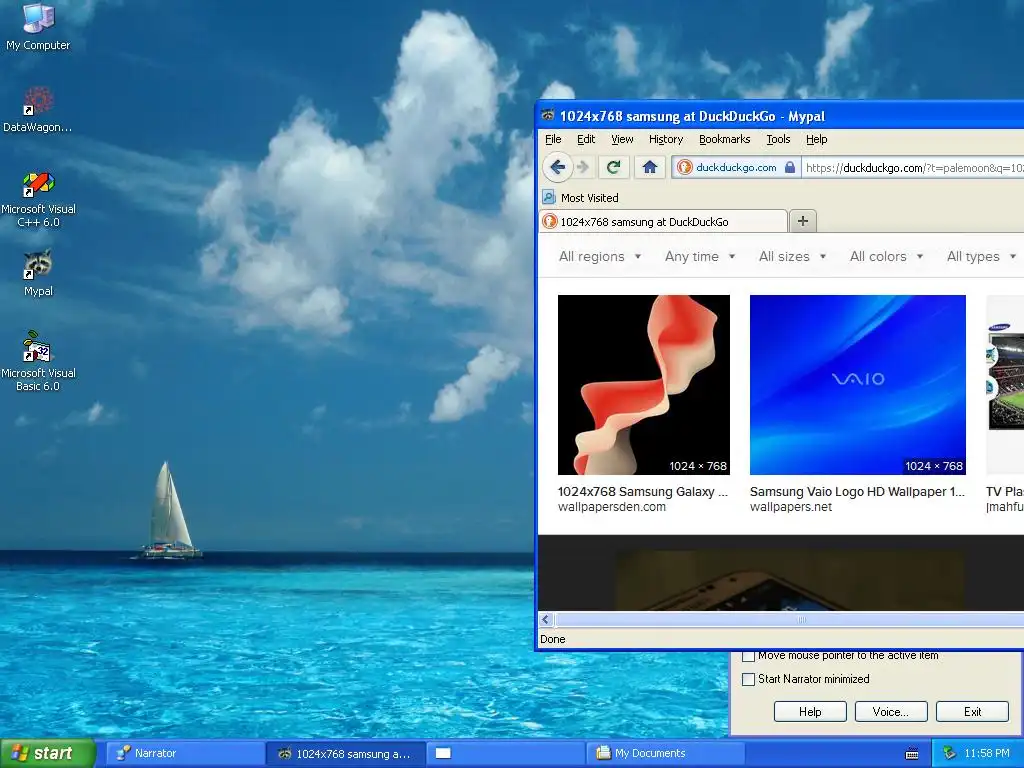Click the Windows start button
1024x768 pixels.
pos(47,753)
